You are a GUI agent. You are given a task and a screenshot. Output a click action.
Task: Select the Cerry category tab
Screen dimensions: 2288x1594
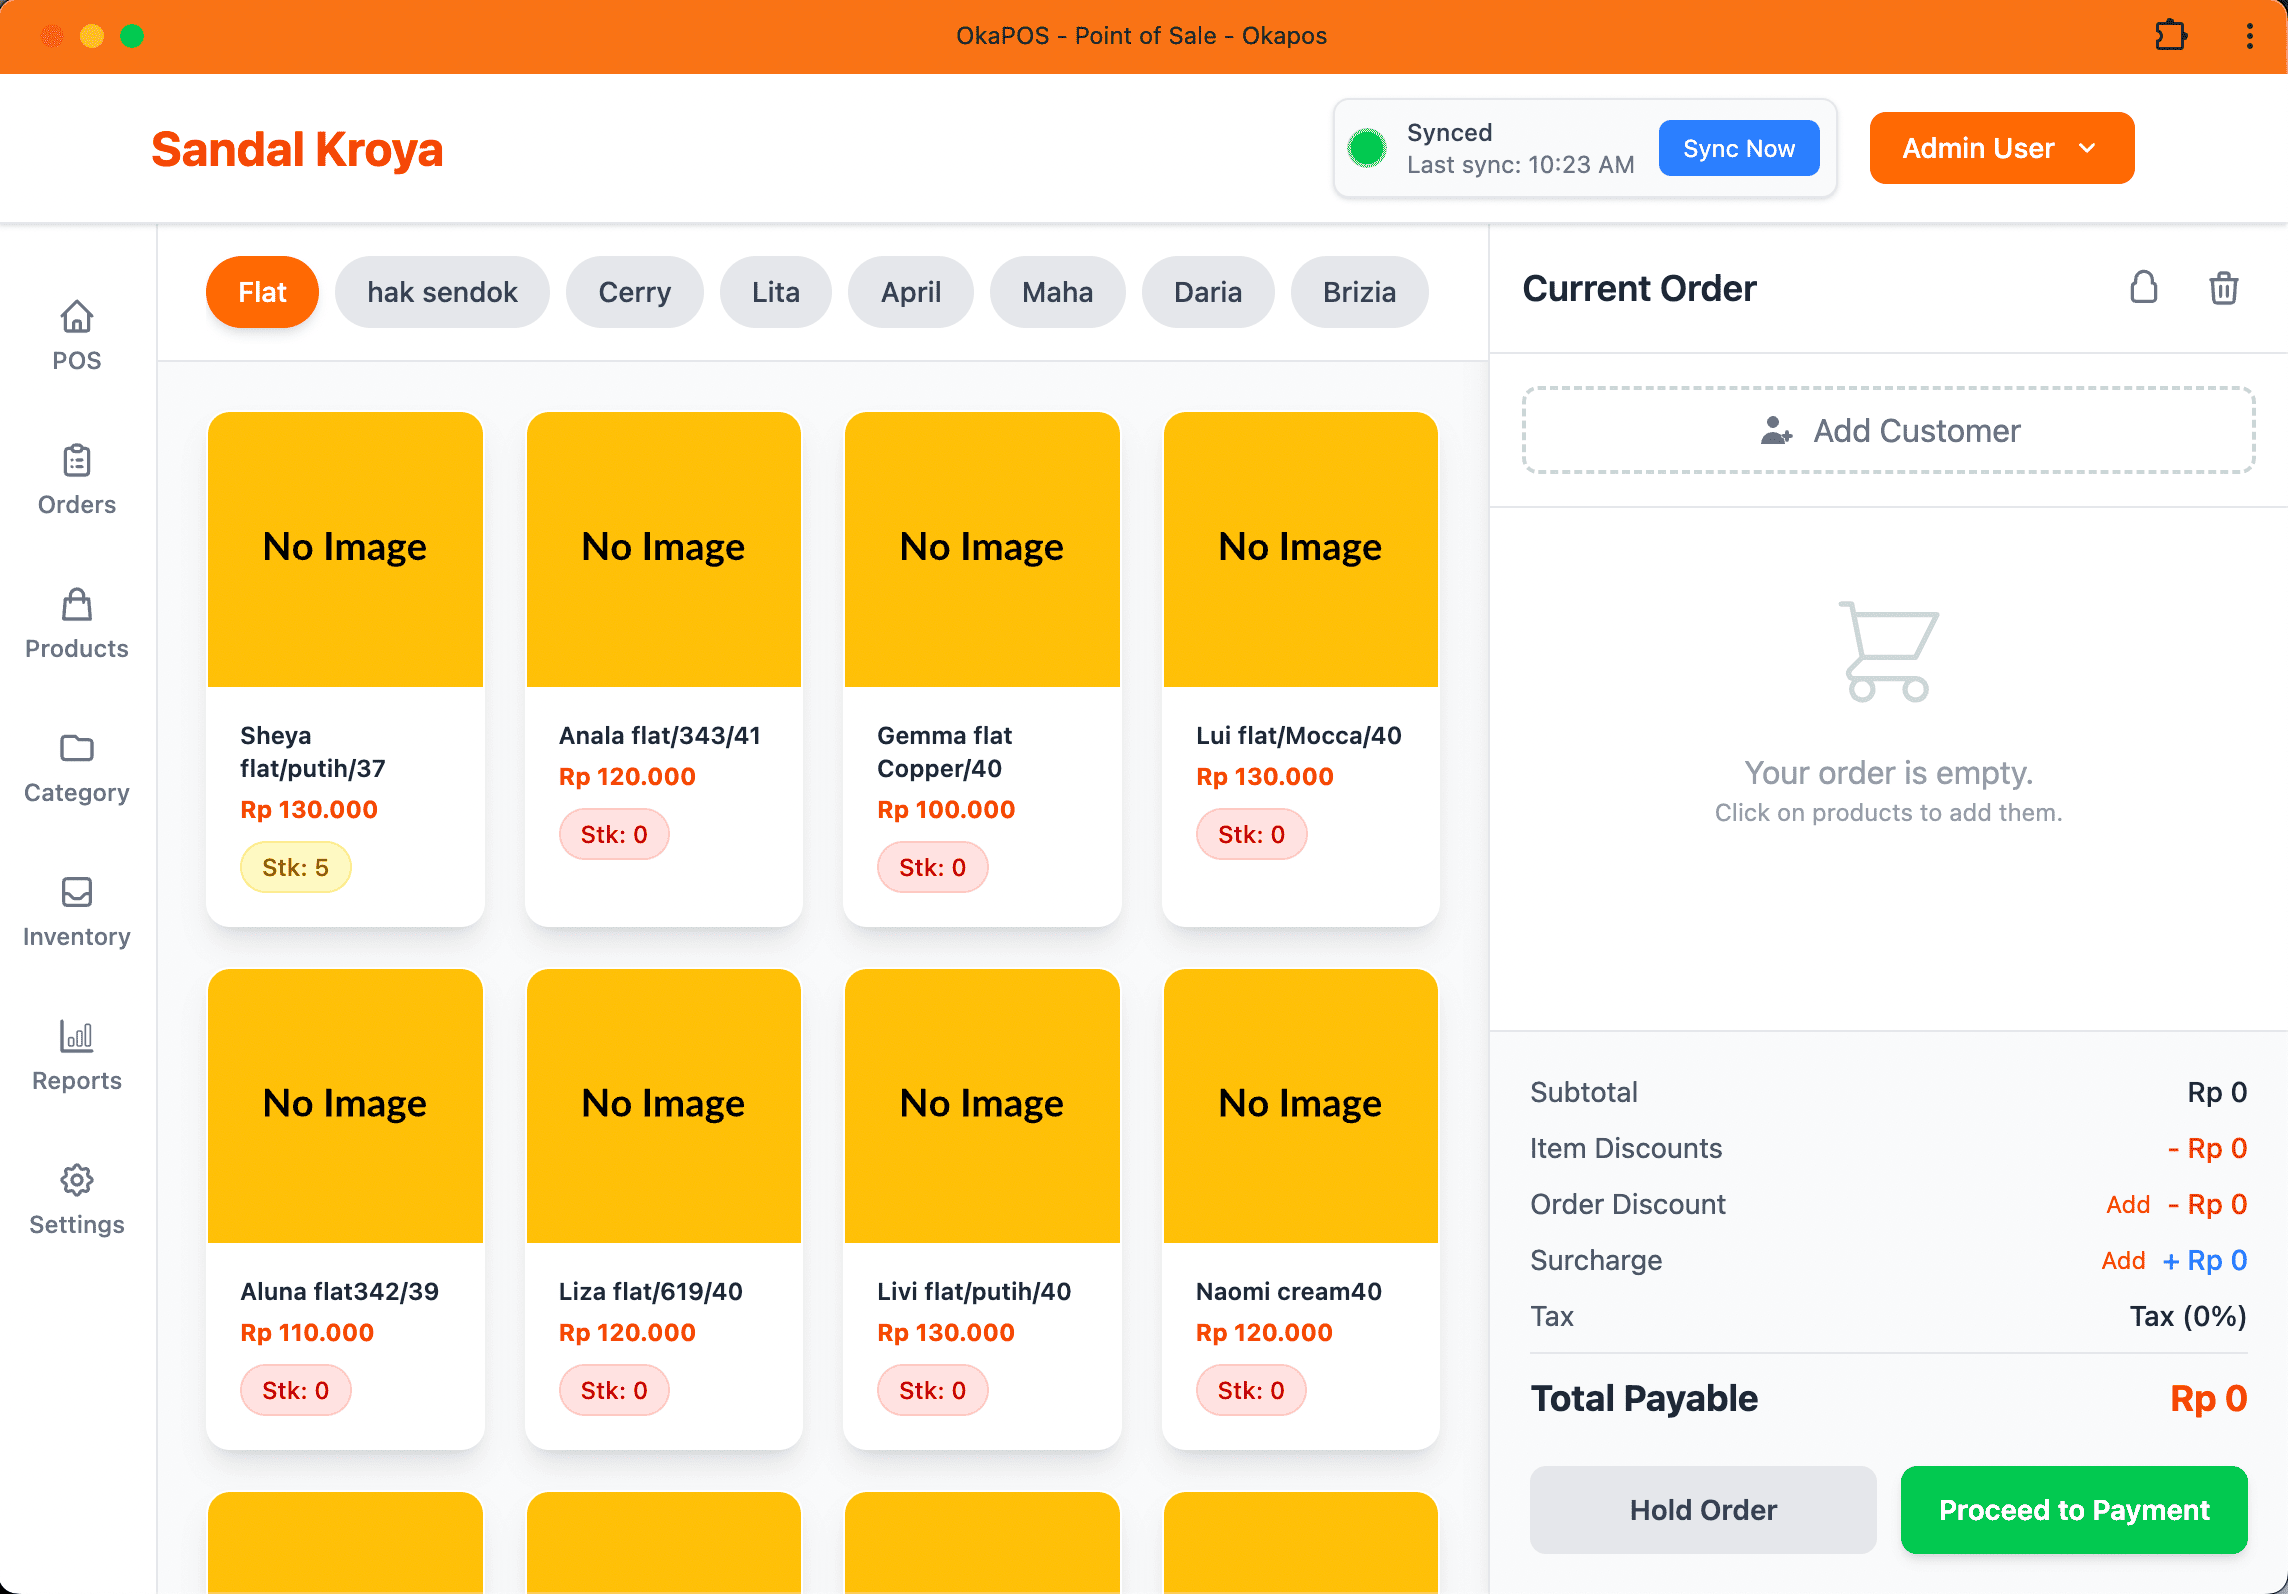point(634,292)
